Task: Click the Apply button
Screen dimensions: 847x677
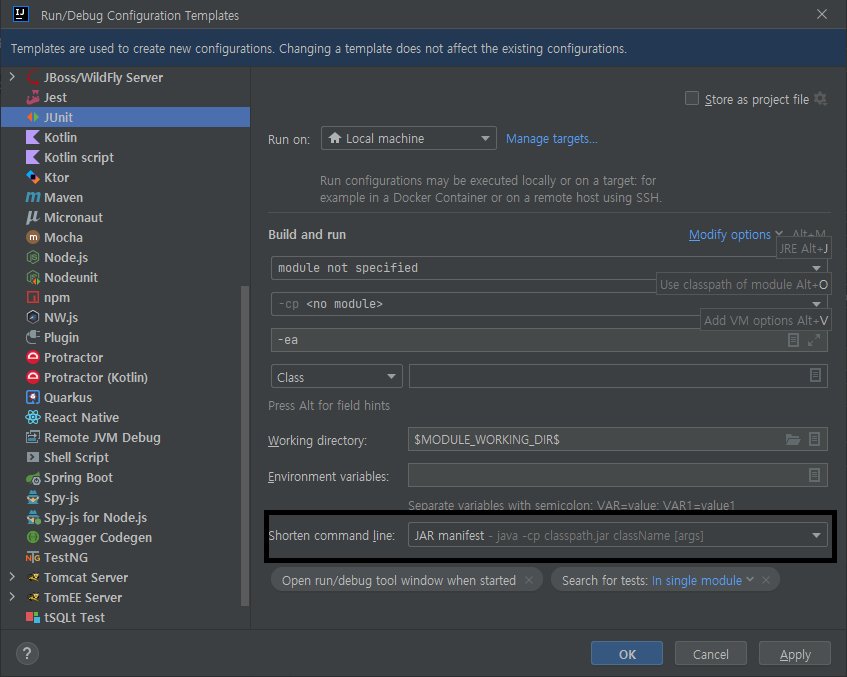Action: coord(795,654)
